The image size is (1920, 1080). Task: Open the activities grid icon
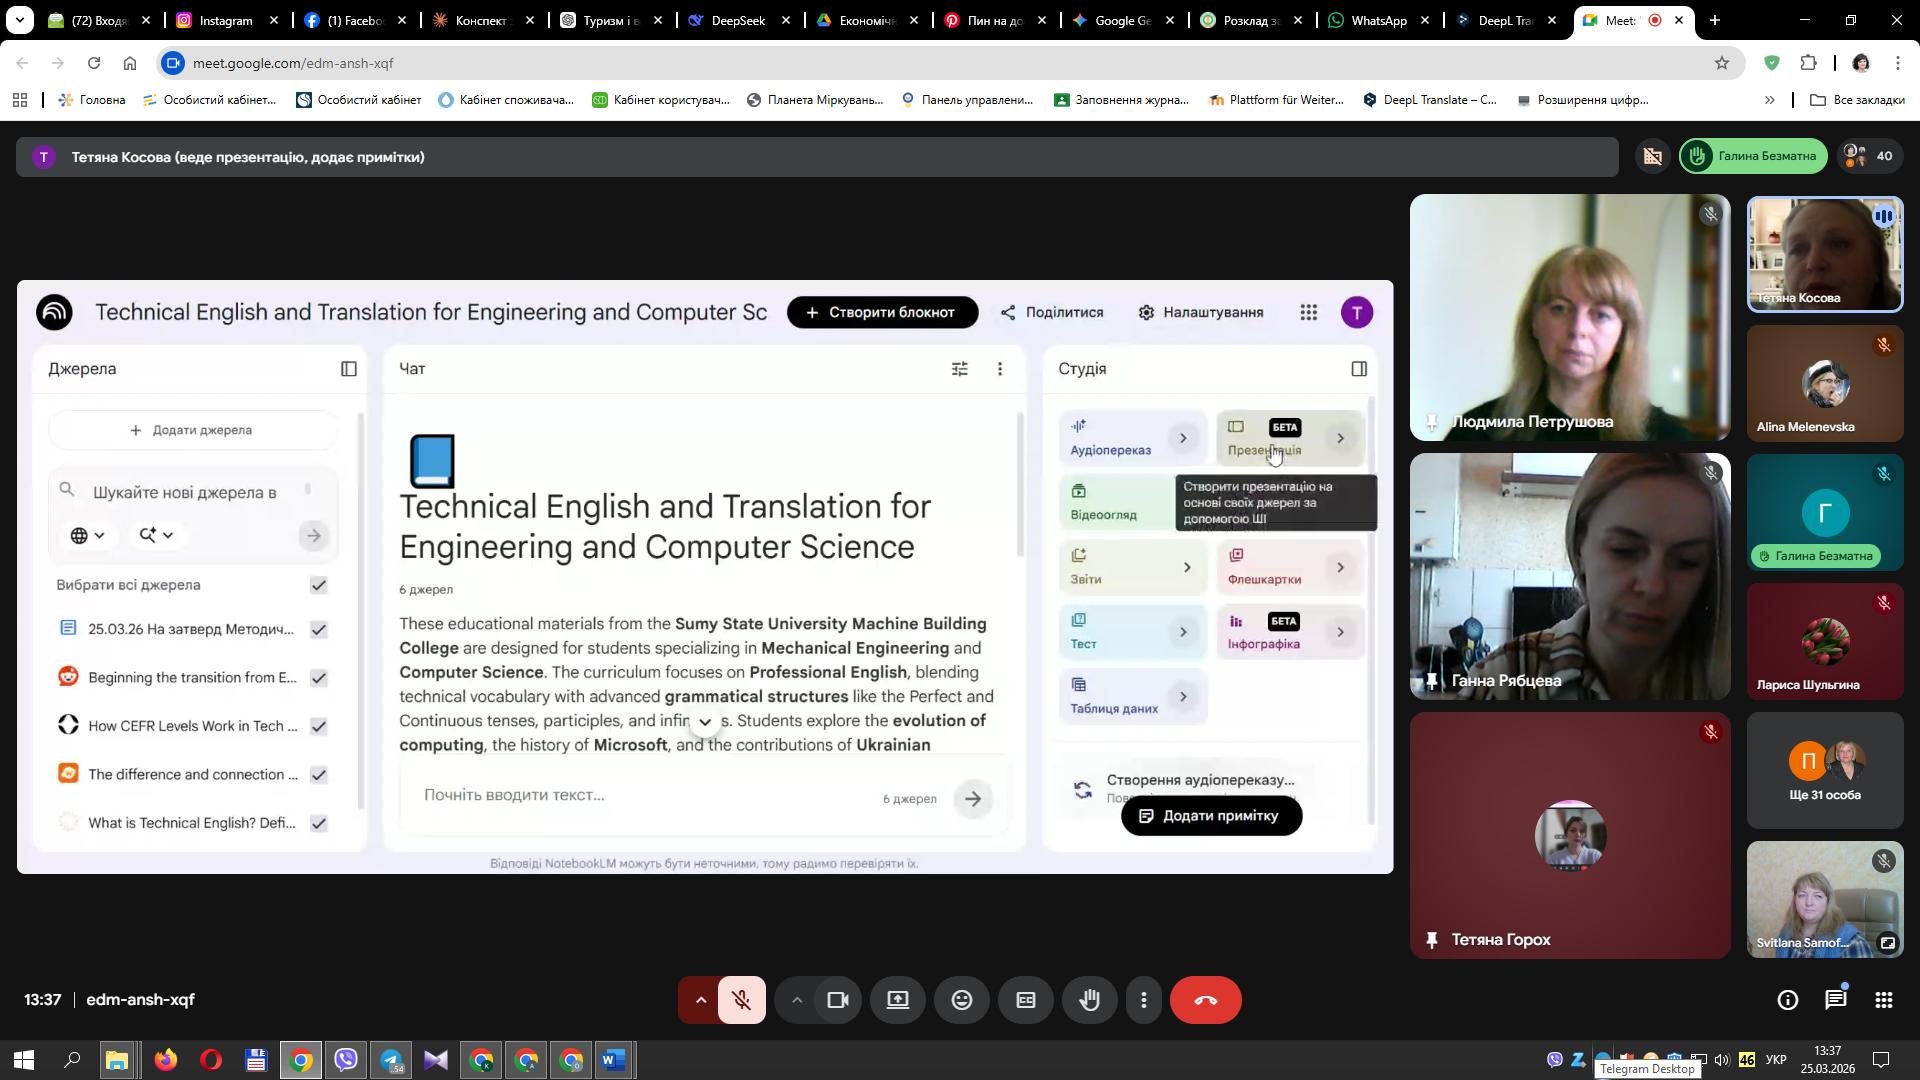1883,1000
